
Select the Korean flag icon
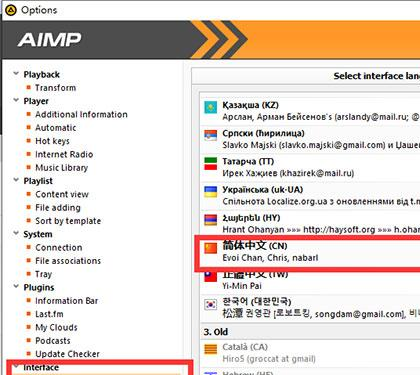pos(210,304)
